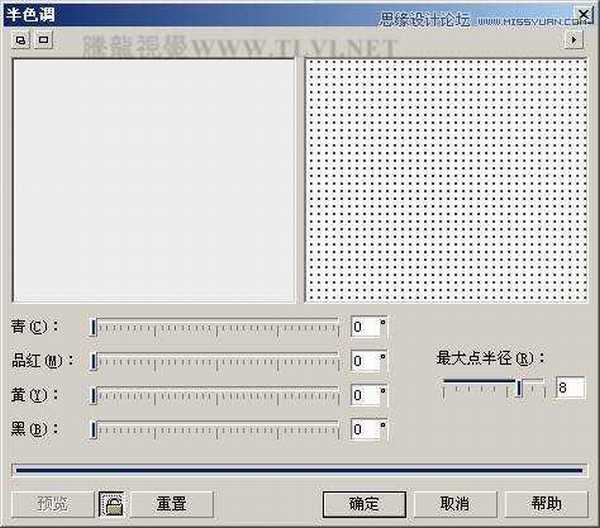Focus the Black (黑) angle value field
The height and width of the screenshot is (528, 600).
[364, 429]
